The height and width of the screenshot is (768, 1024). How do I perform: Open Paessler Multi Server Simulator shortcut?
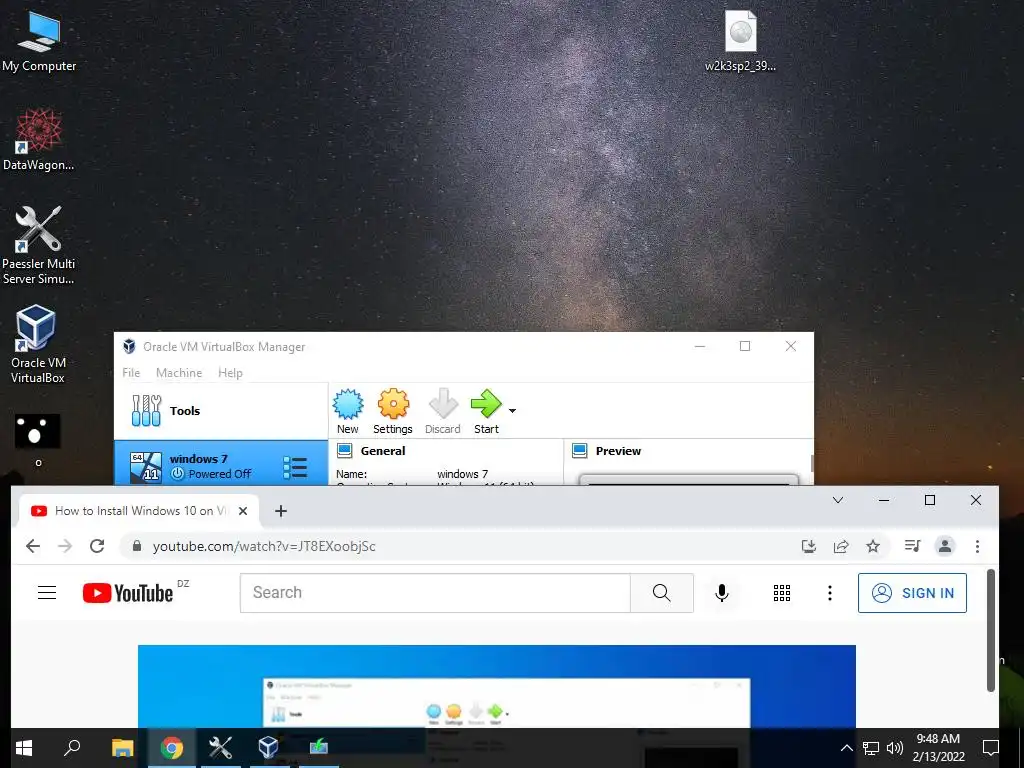tap(39, 246)
